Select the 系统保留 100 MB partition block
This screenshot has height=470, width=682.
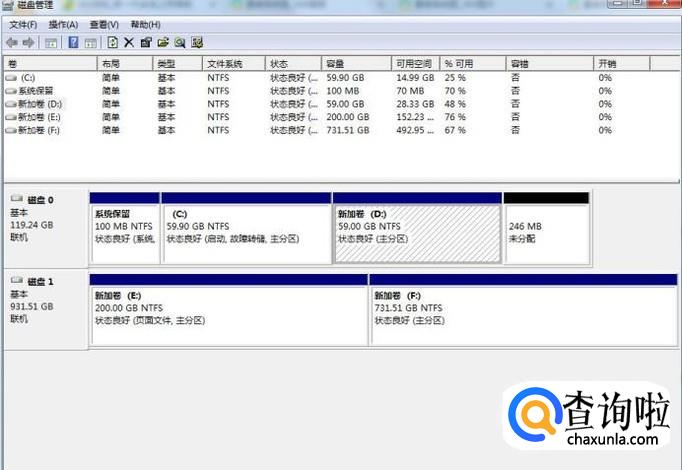click(125, 228)
